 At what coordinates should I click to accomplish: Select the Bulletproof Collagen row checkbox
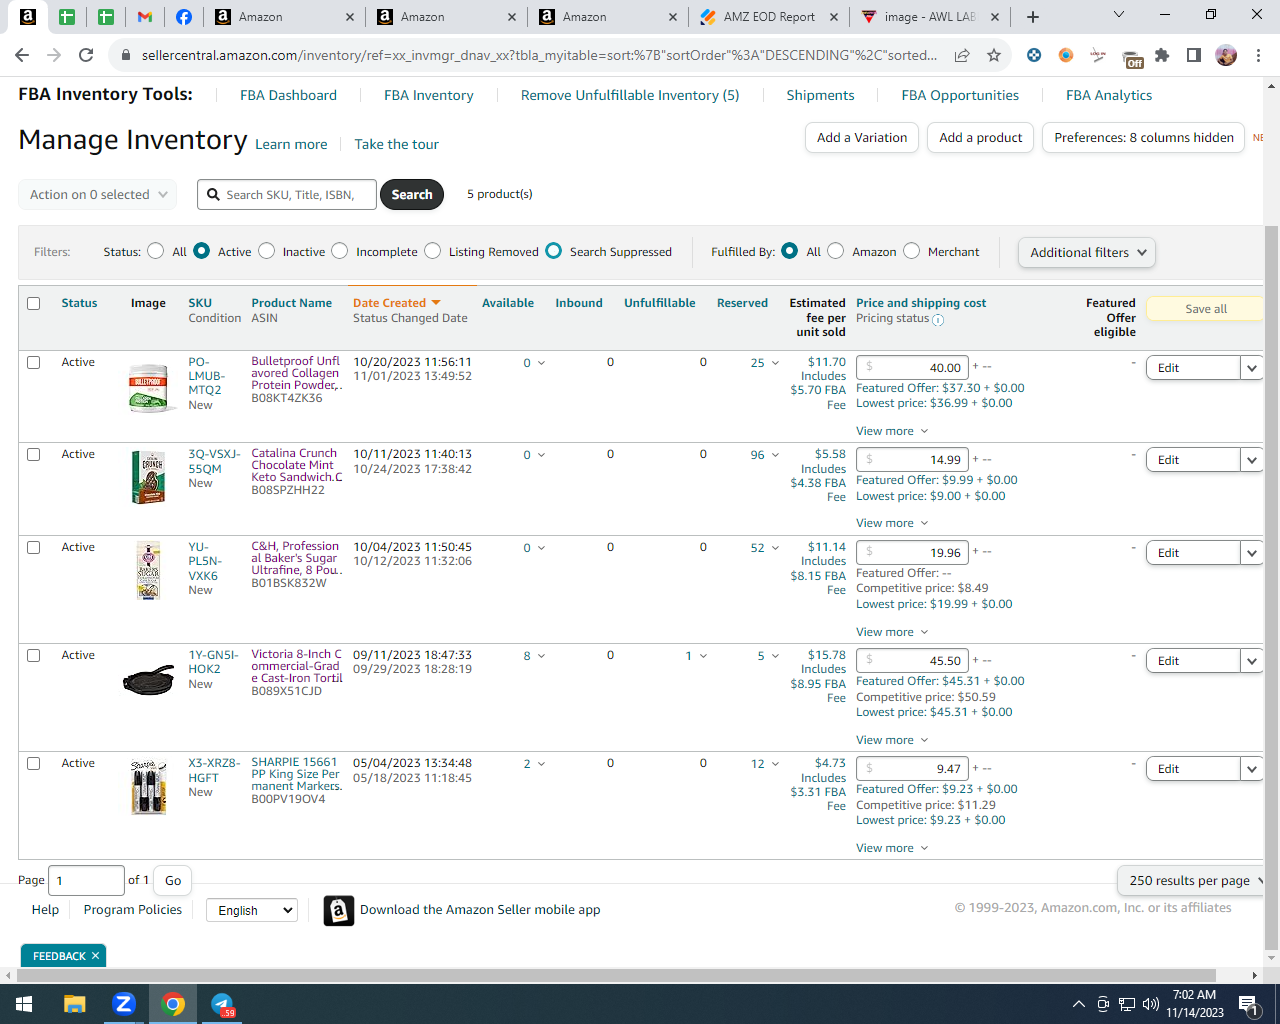tap(34, 362)
